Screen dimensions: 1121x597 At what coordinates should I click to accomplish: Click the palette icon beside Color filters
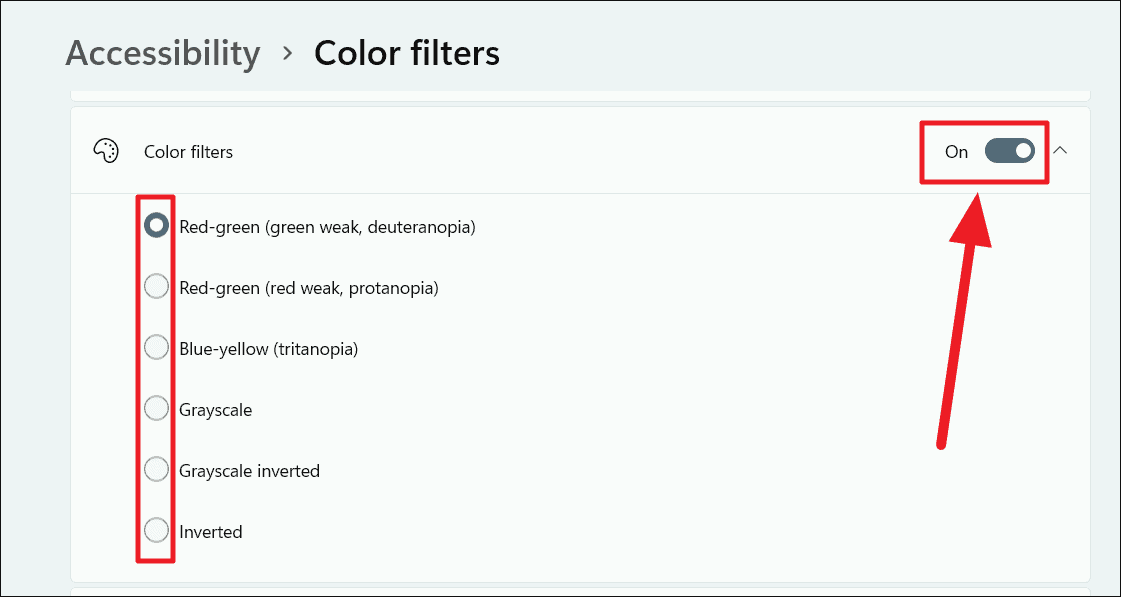point(106,151)
